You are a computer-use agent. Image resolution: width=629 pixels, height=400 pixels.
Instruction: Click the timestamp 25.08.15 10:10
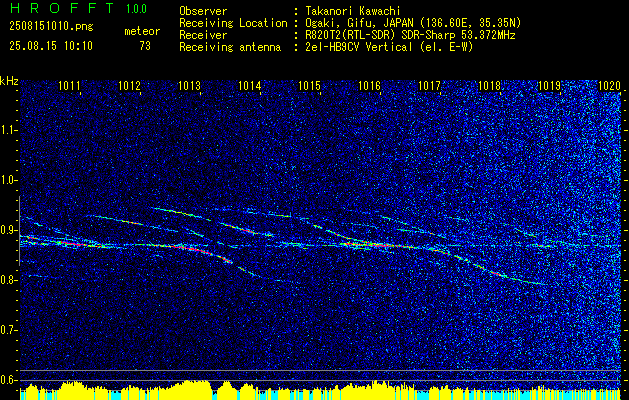51,46
